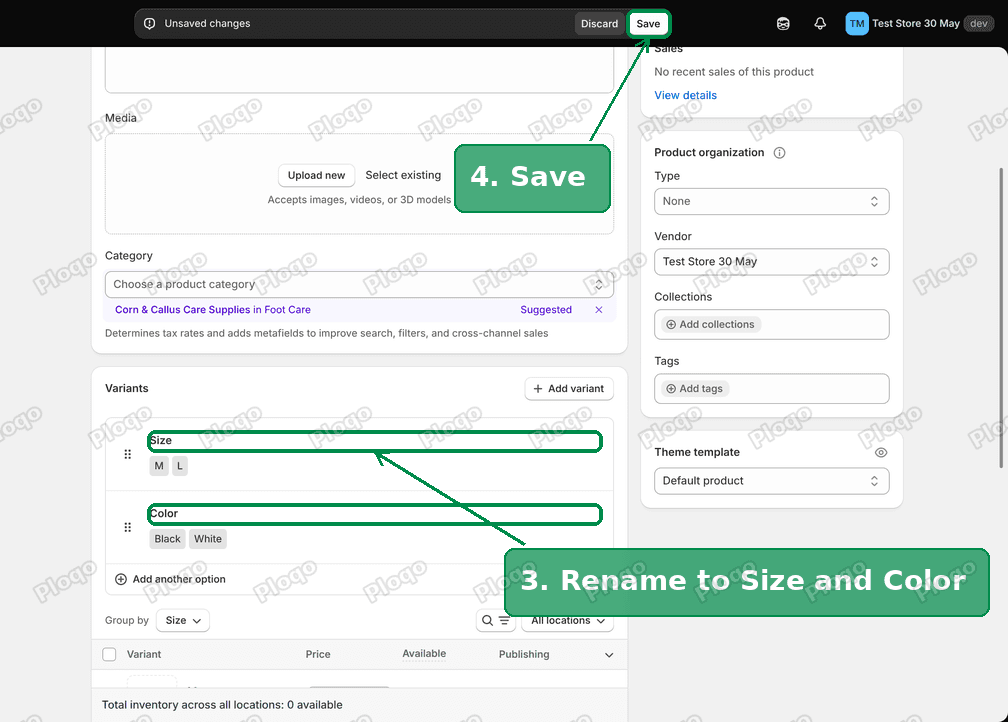Save the product changes
This screenshot has width=1008, height=722.
pos(648,24)
